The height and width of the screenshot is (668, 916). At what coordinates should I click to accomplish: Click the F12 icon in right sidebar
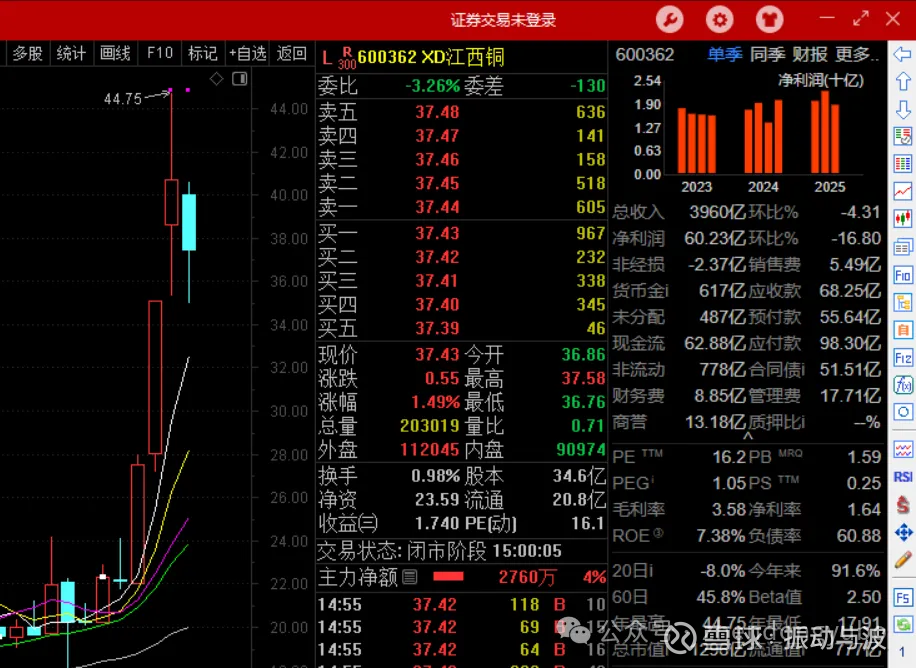(x=903, y=358)
